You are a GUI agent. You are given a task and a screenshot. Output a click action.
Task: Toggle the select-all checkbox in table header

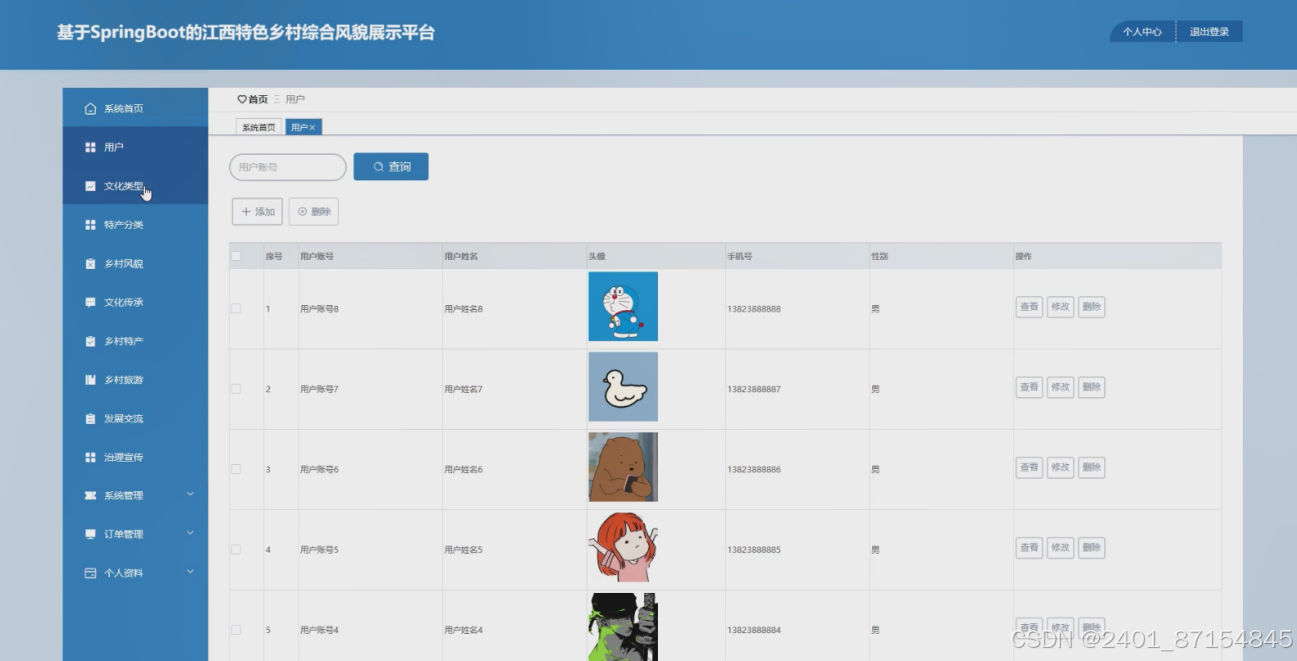236,256
